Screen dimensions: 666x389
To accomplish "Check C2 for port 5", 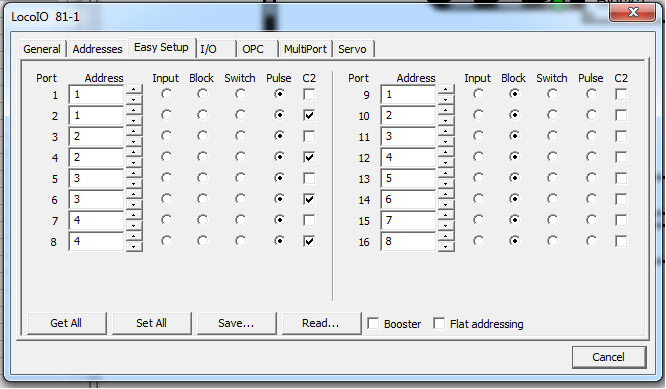I will click(x=309, y=178).
